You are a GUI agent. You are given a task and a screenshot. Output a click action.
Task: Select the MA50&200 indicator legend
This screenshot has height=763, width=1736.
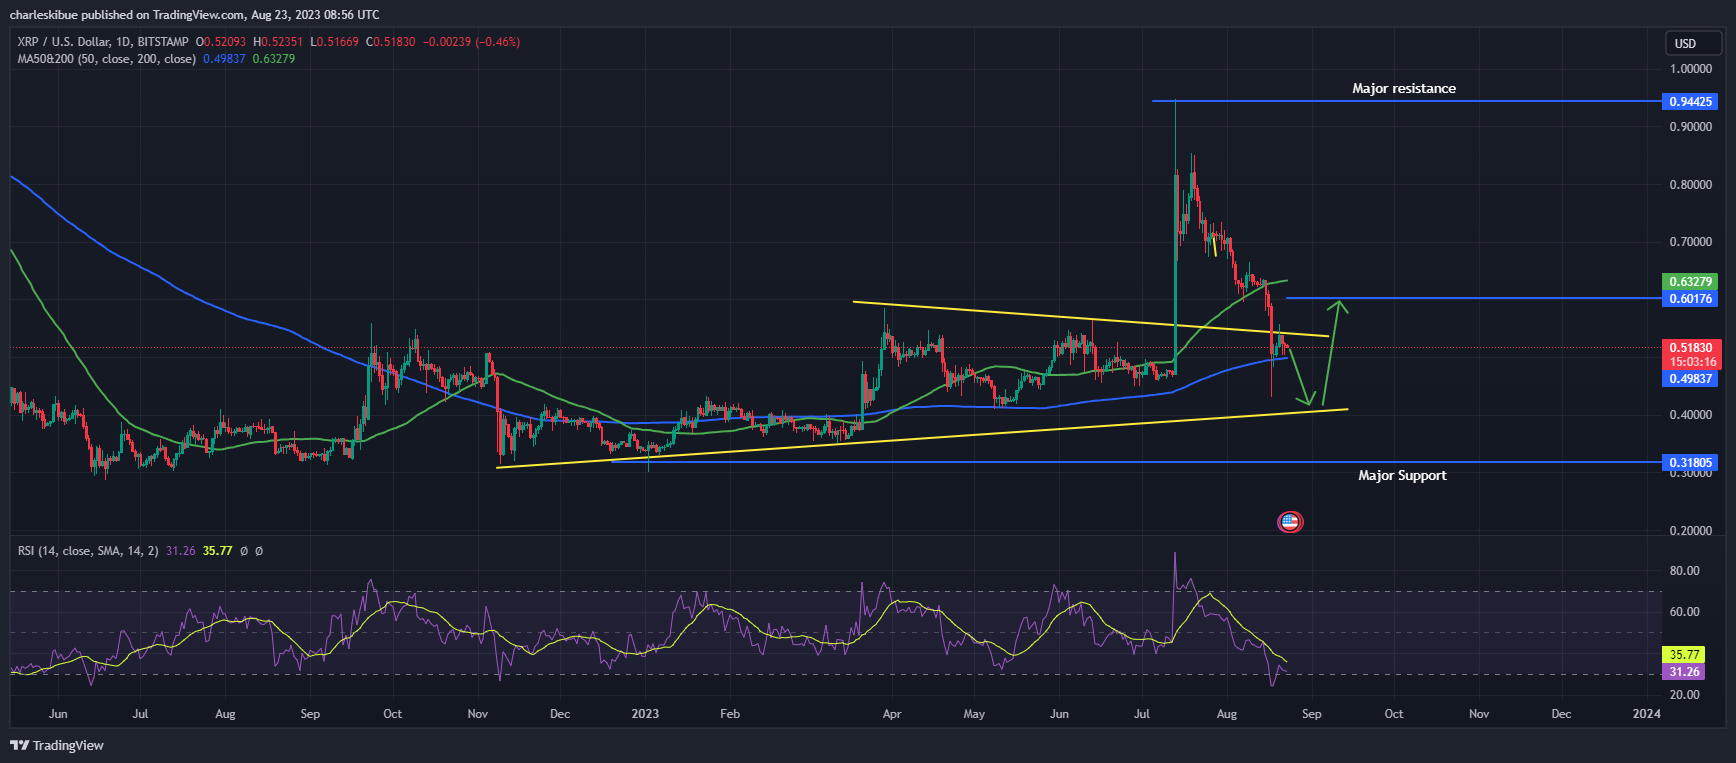pos(106,59)
